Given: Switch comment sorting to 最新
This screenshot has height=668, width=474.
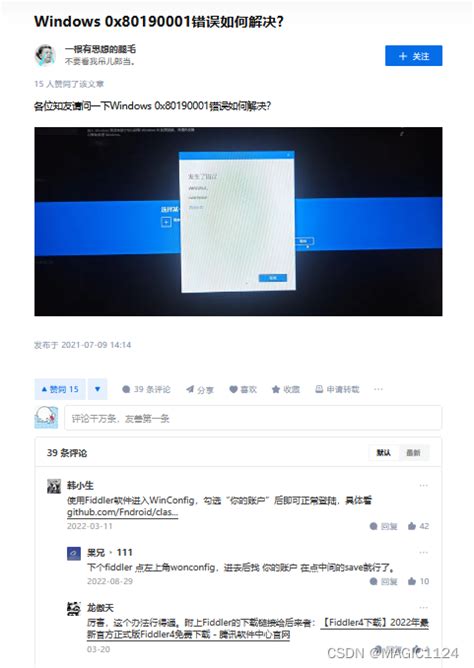Looking at the screenshot, I should point(413,452).
